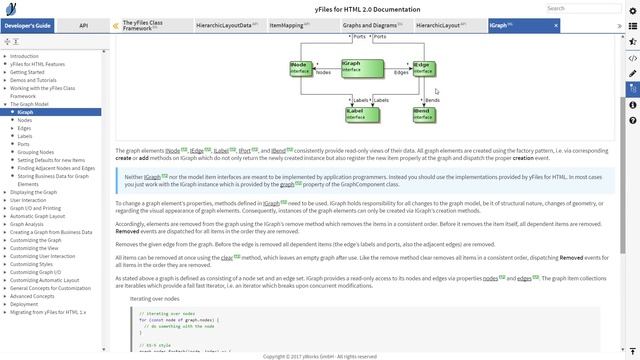640x360 pixels.
Task: Click the Search input field
Action: (583, 9)
